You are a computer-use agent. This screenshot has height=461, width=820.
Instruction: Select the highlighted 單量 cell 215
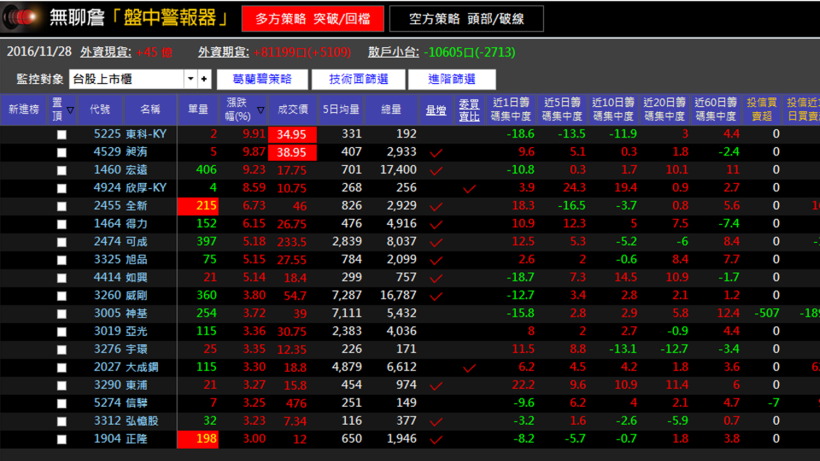[198, 206]
